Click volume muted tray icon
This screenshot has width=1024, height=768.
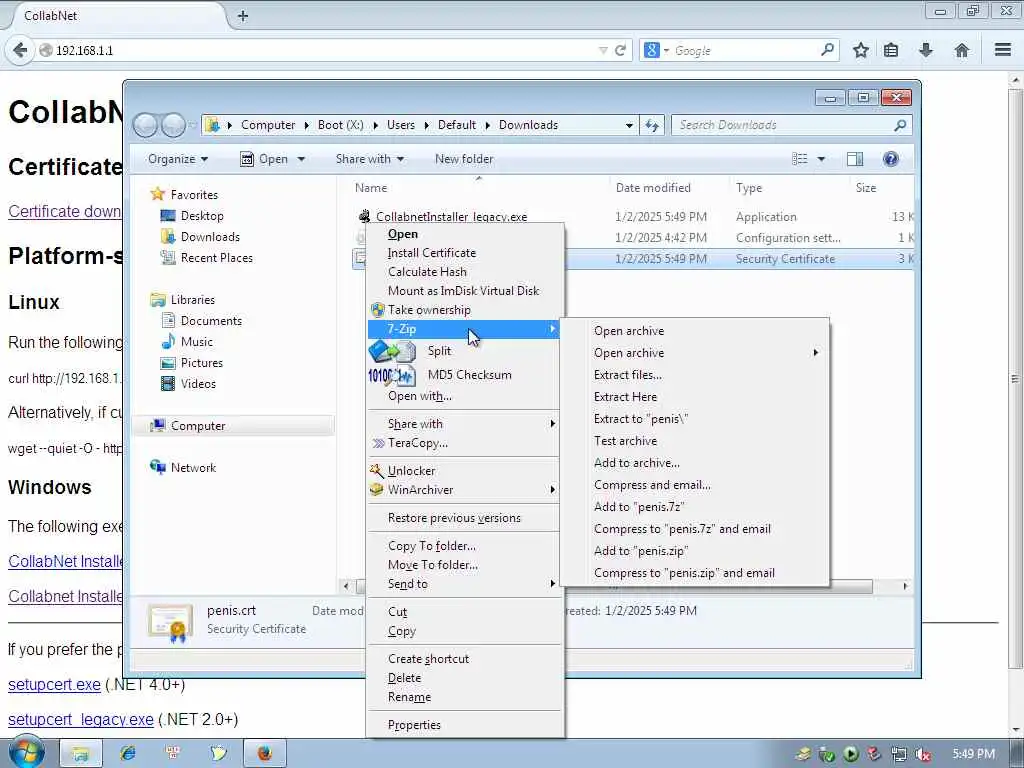923,754
